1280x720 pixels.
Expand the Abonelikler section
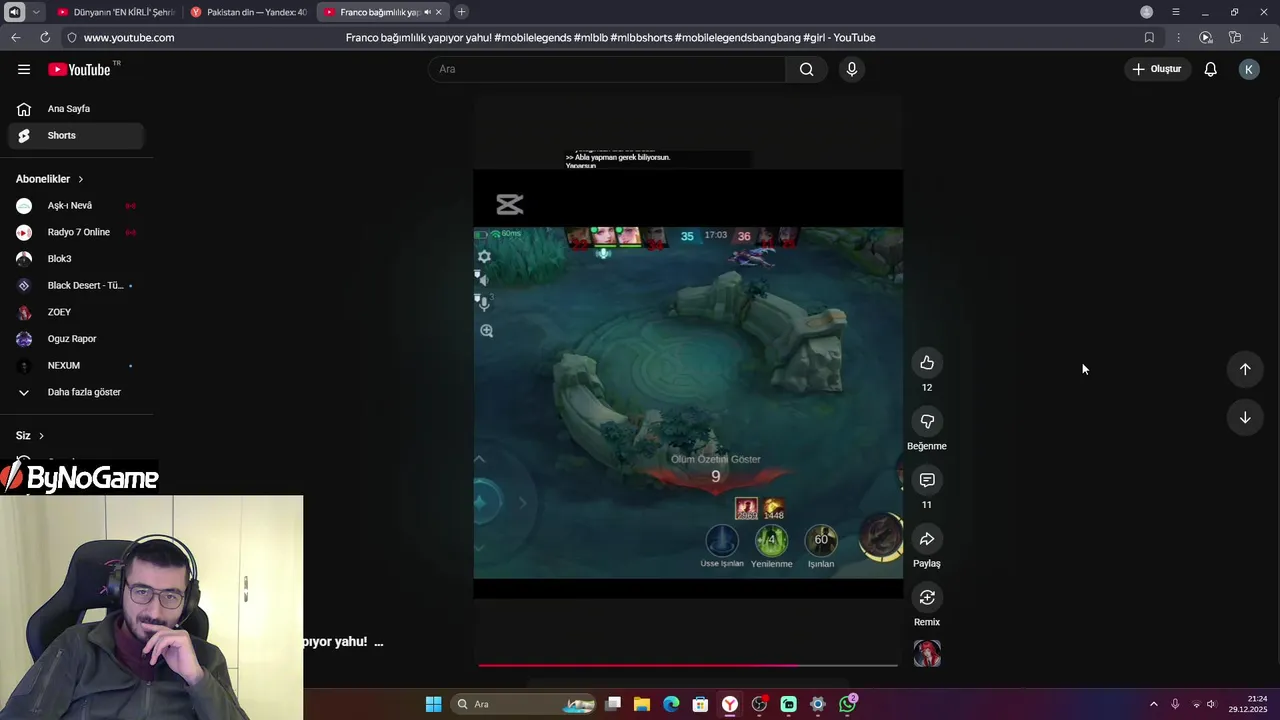pos(50,179)
